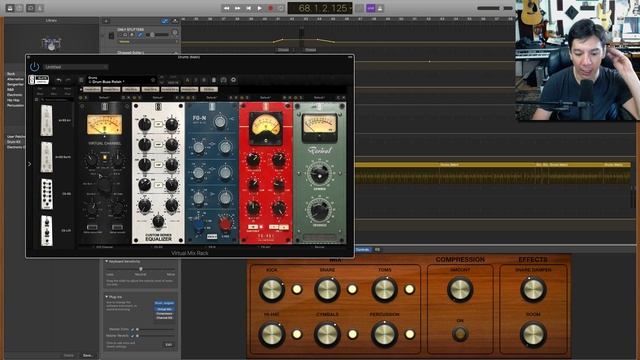
Task: Toggle the Compression ON button
Action: (460, 334)
